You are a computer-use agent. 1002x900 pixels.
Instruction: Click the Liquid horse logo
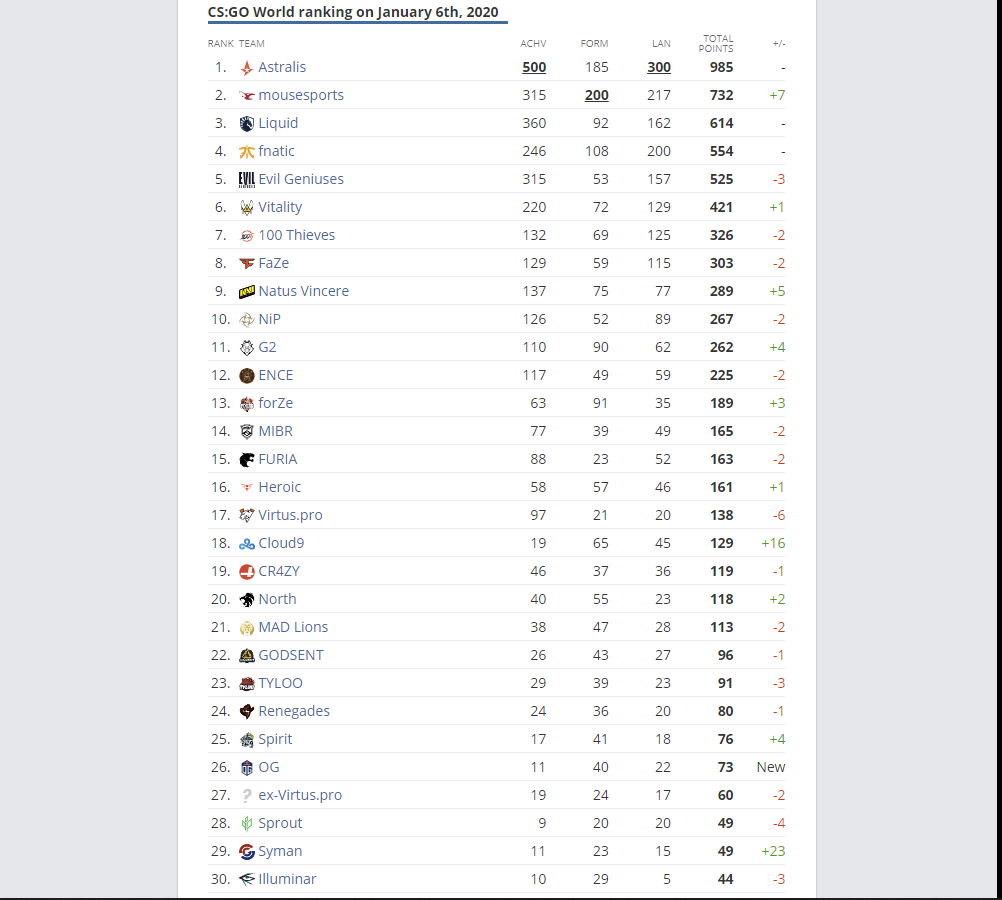pos(247,123)
